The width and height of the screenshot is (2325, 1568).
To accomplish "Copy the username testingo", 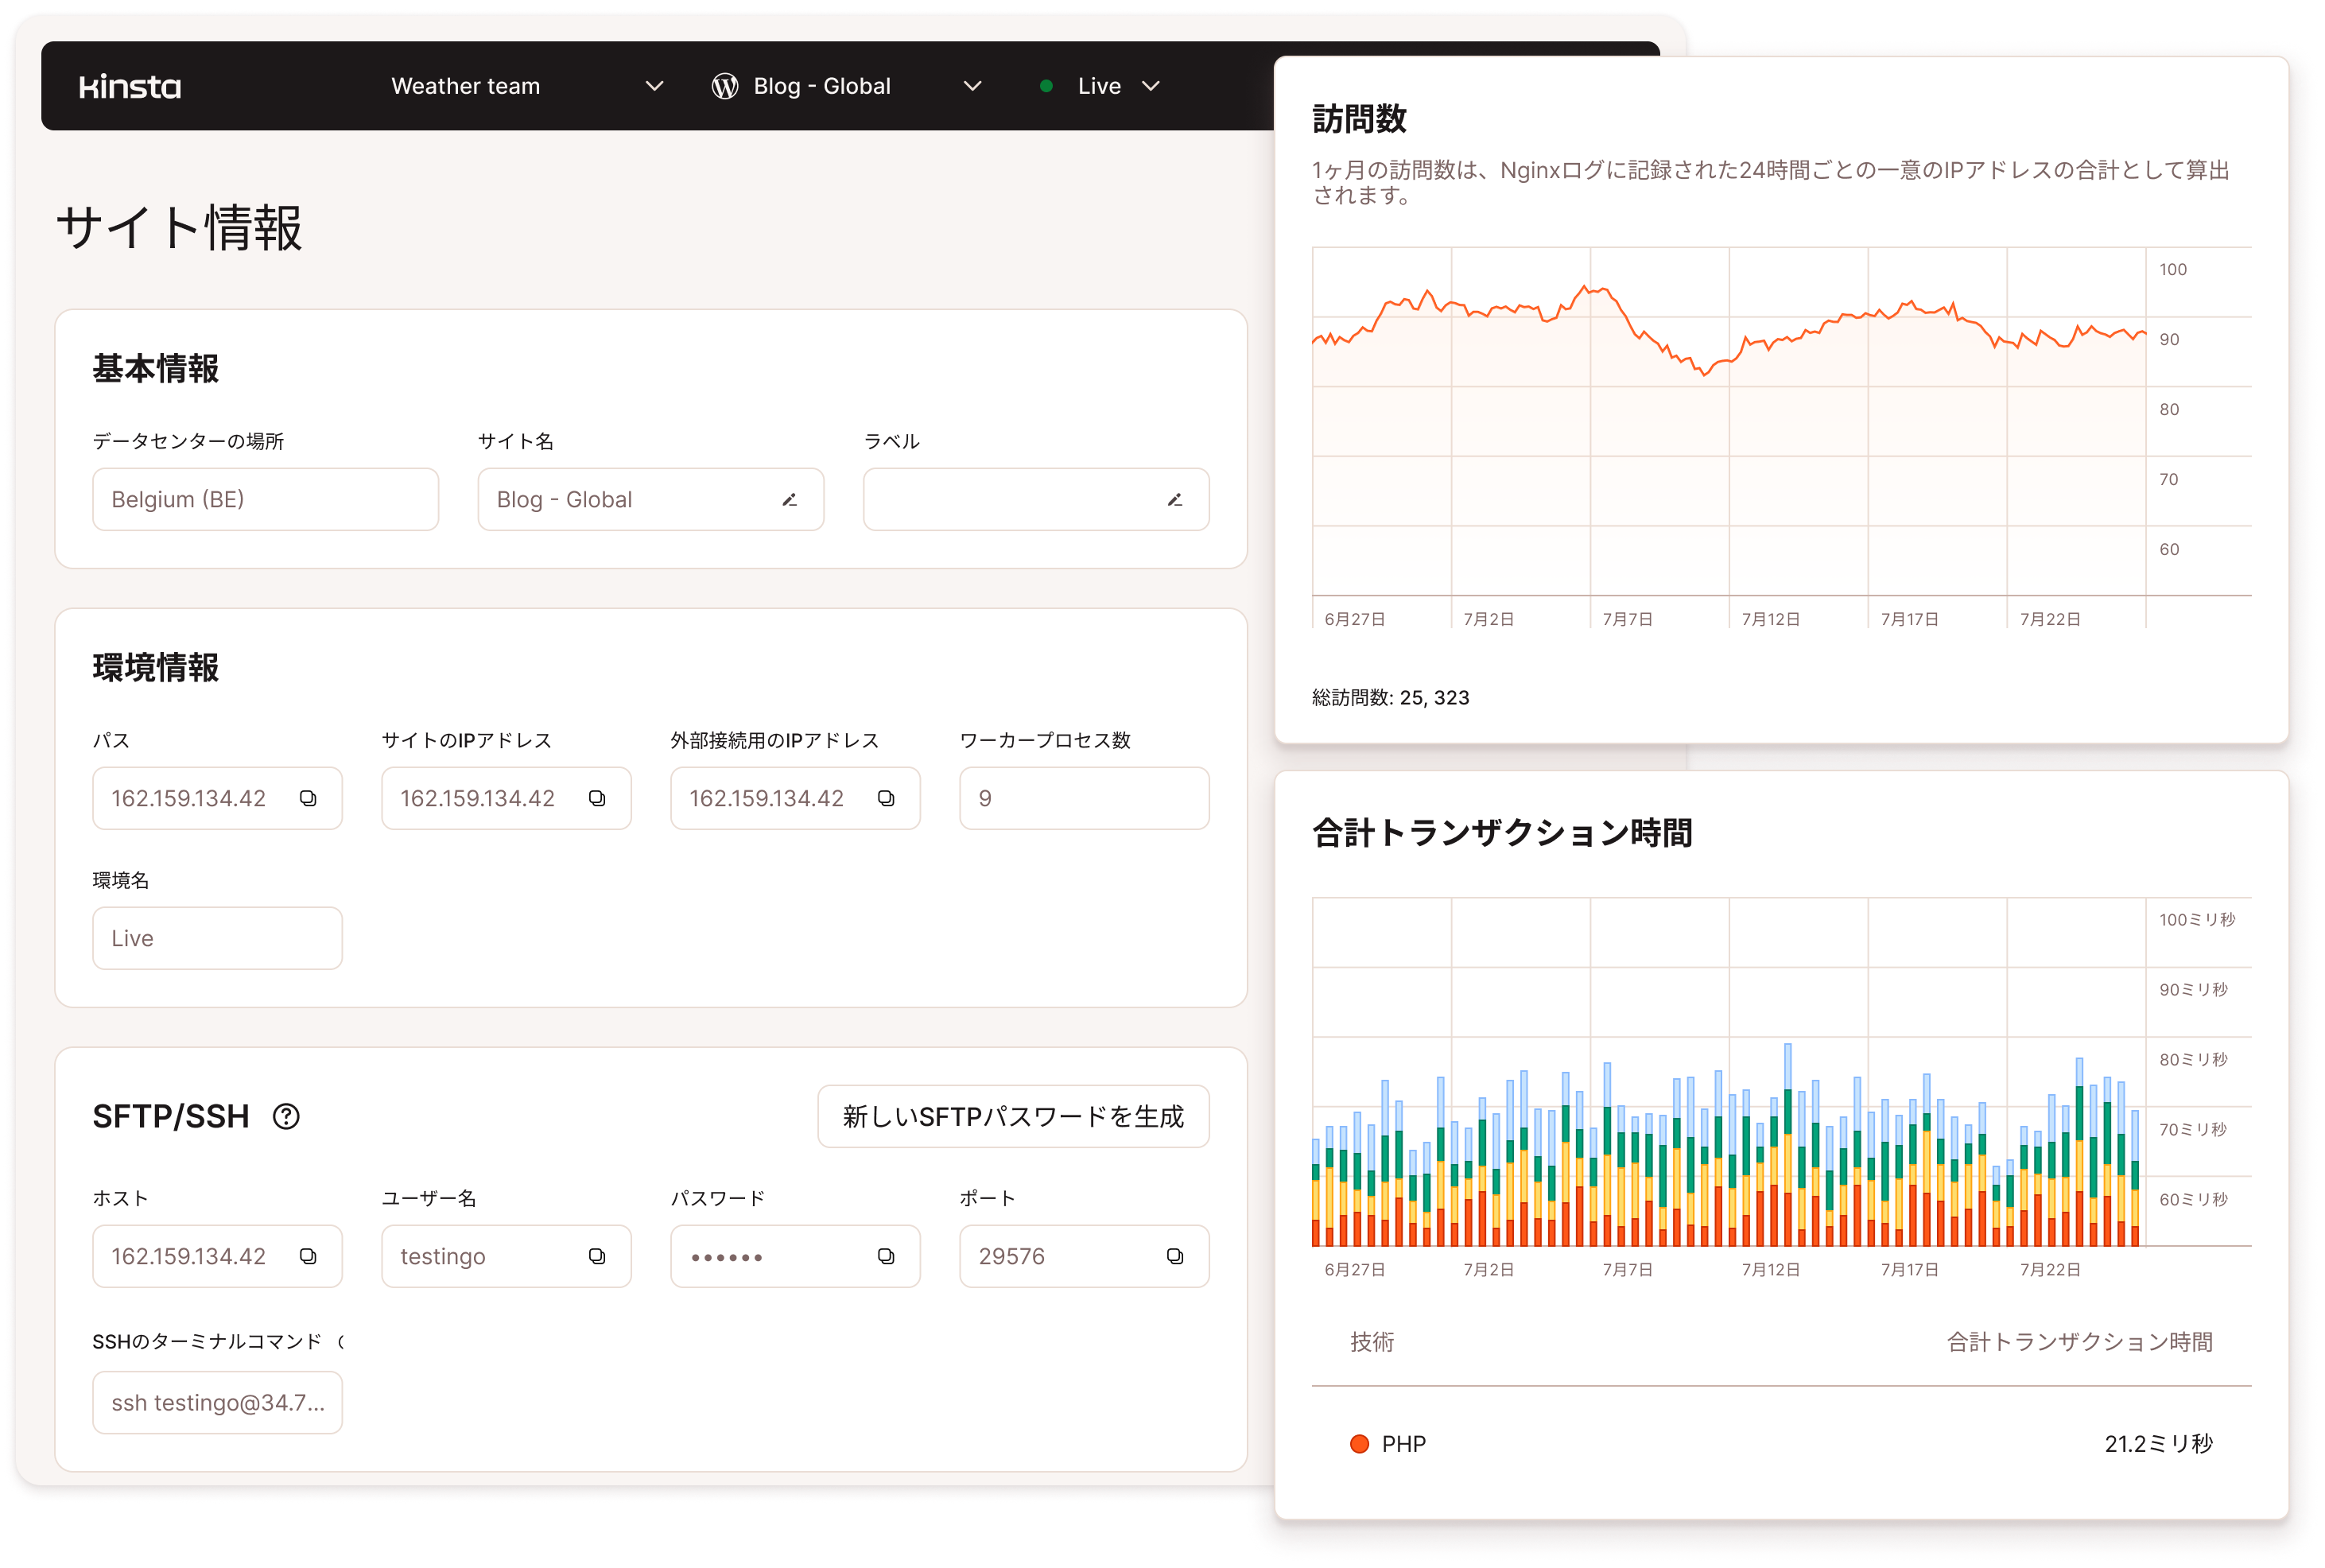I will tap(596, 1256).
